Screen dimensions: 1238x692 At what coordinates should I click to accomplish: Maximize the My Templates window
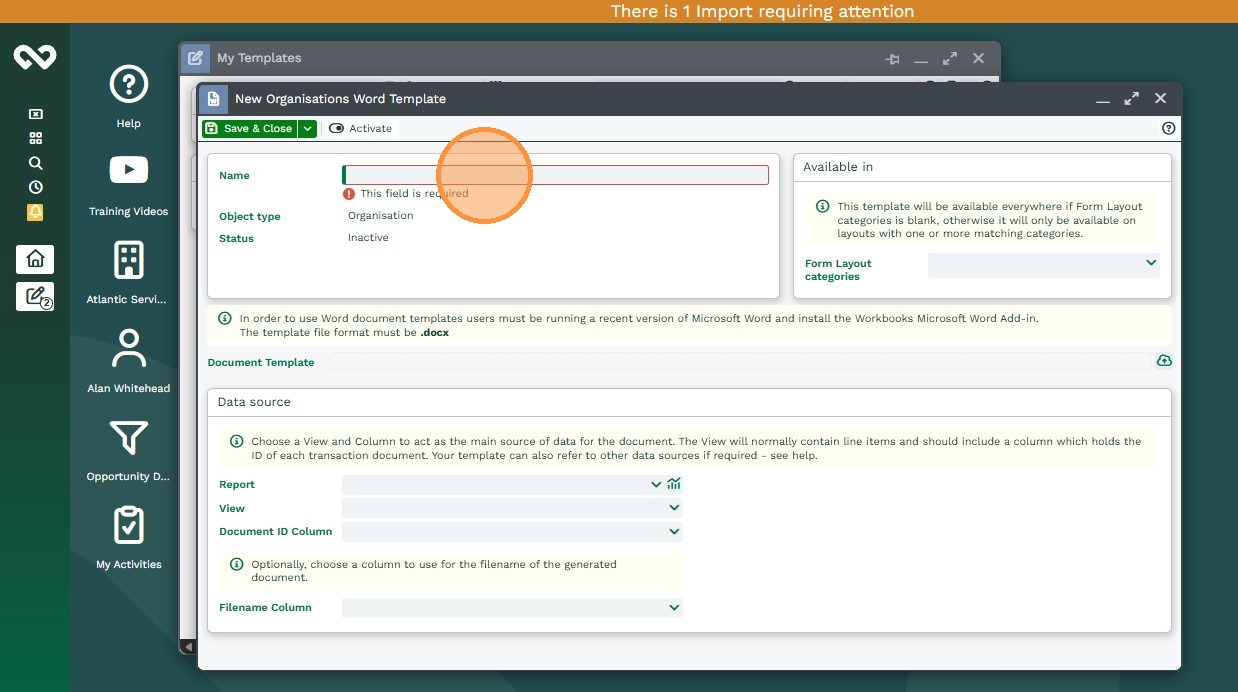click(950, 59)
